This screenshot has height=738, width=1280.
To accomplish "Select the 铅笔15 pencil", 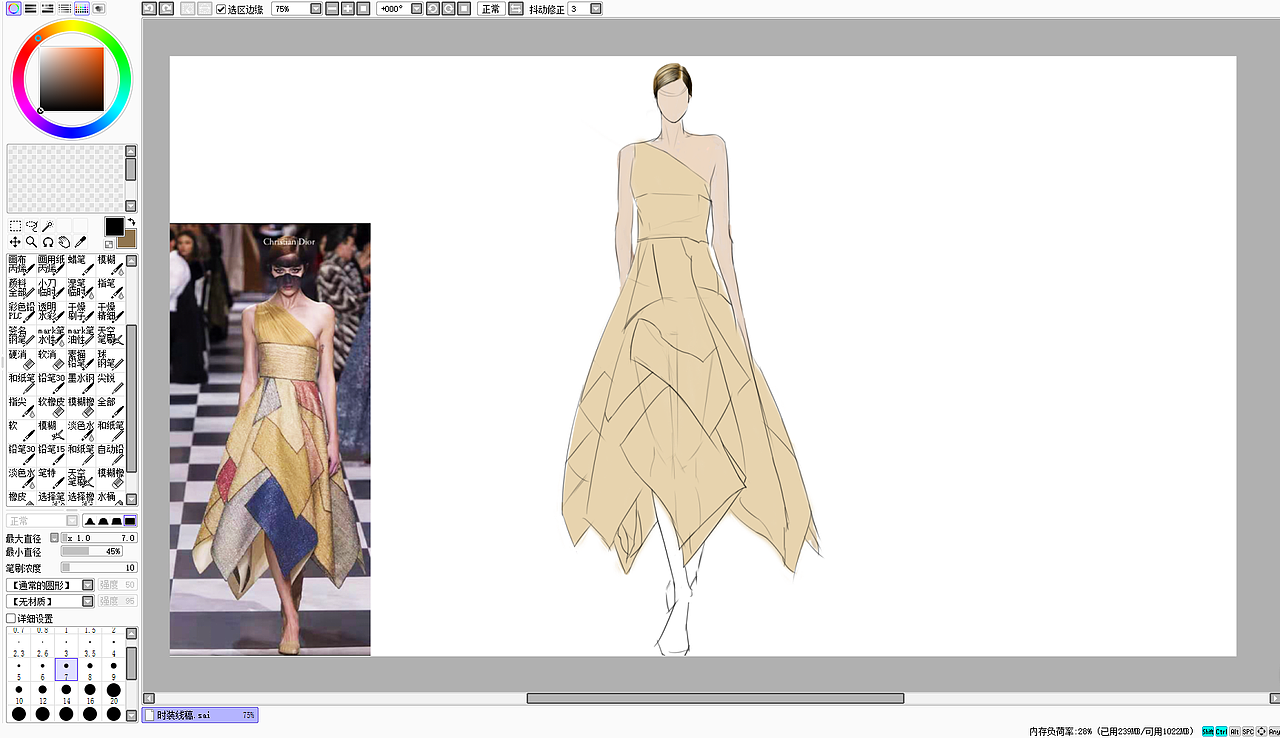I will pos(52,455).
